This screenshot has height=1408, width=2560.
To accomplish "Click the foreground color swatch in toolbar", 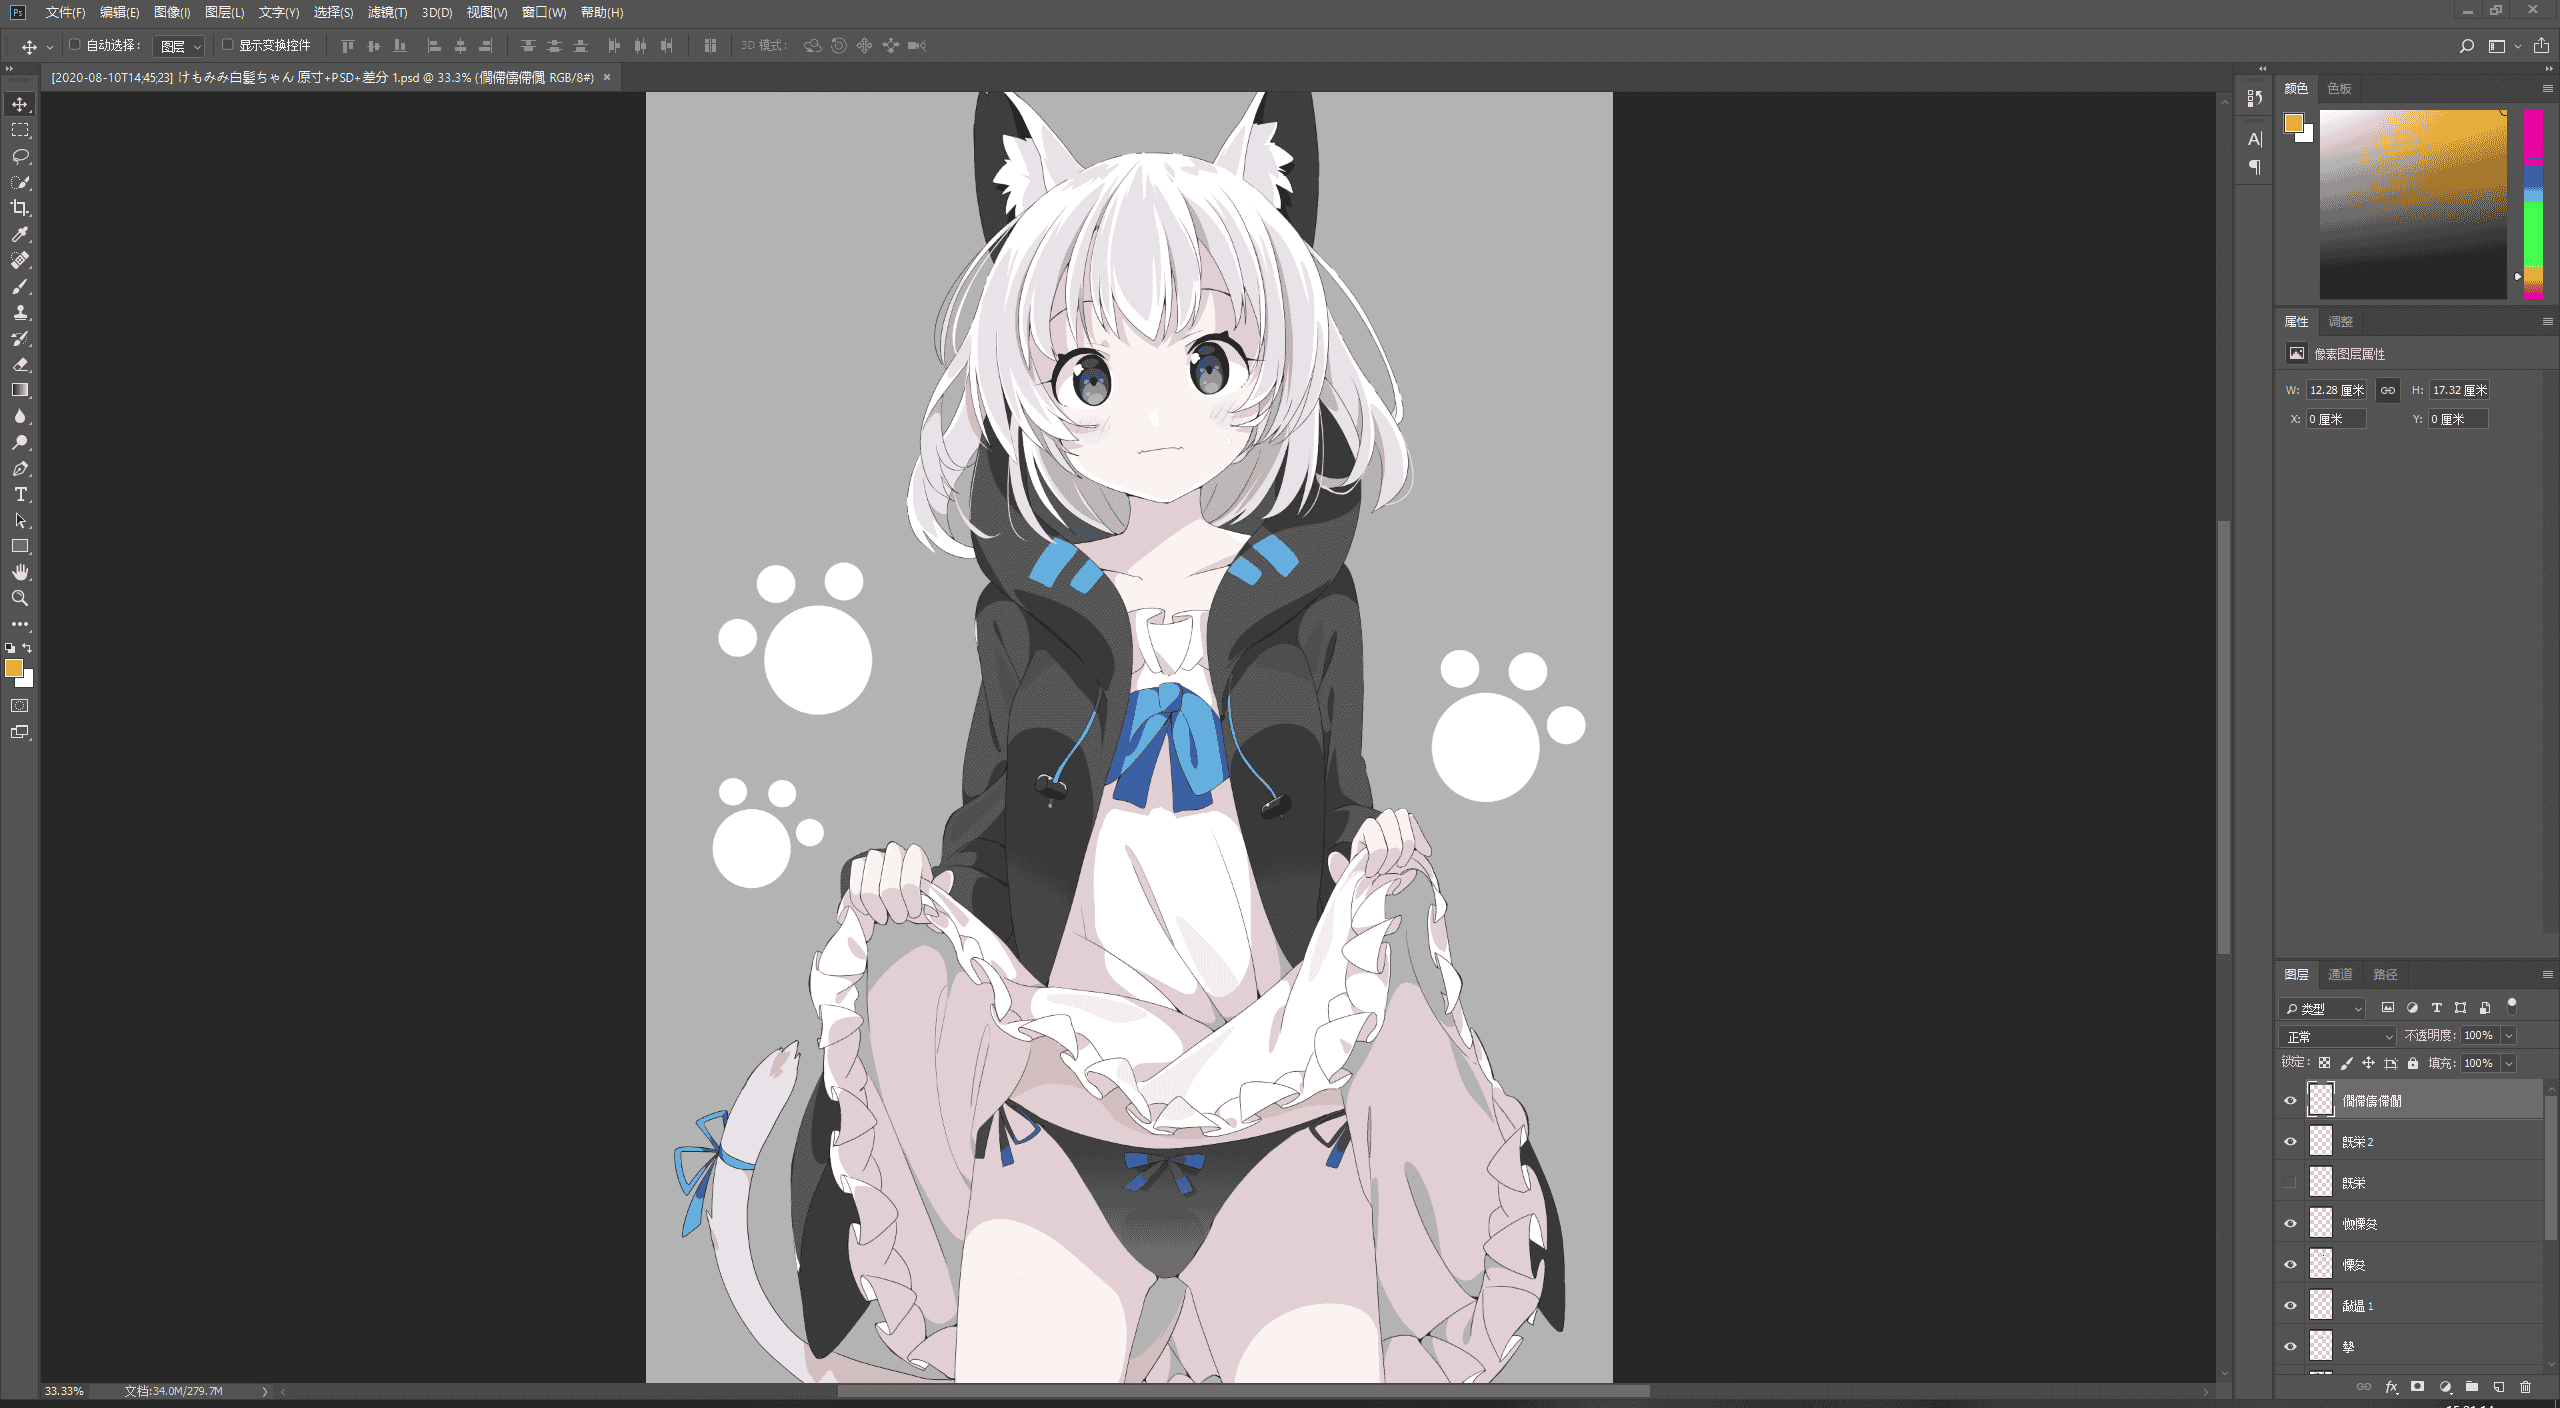I will pyautogui.click(x=14, y=668).
